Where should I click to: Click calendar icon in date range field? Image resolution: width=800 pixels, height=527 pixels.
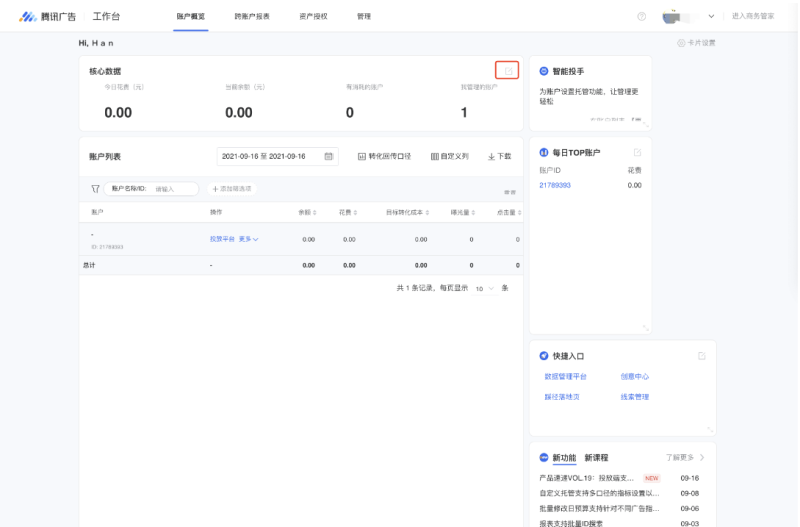click(x=329, y=156)
